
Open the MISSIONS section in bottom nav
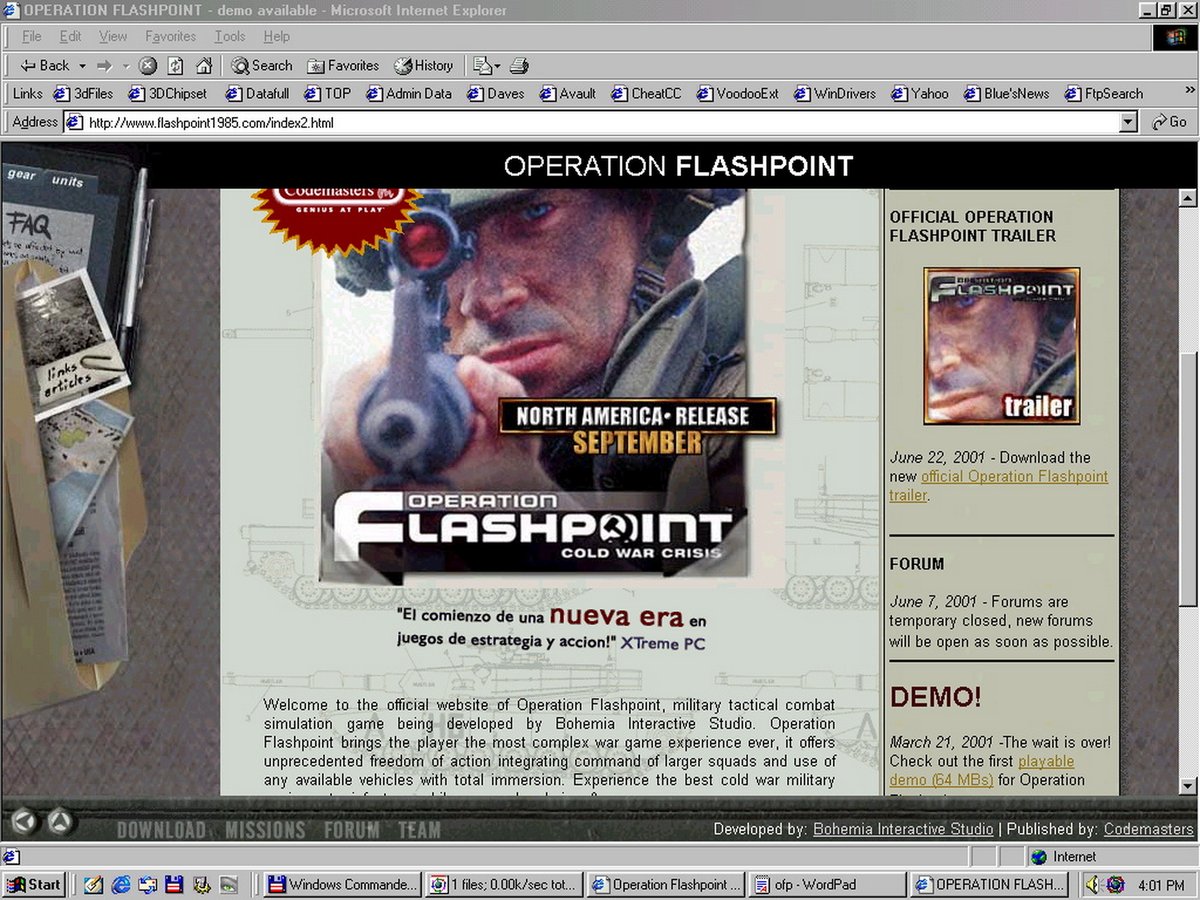(265, 830)
